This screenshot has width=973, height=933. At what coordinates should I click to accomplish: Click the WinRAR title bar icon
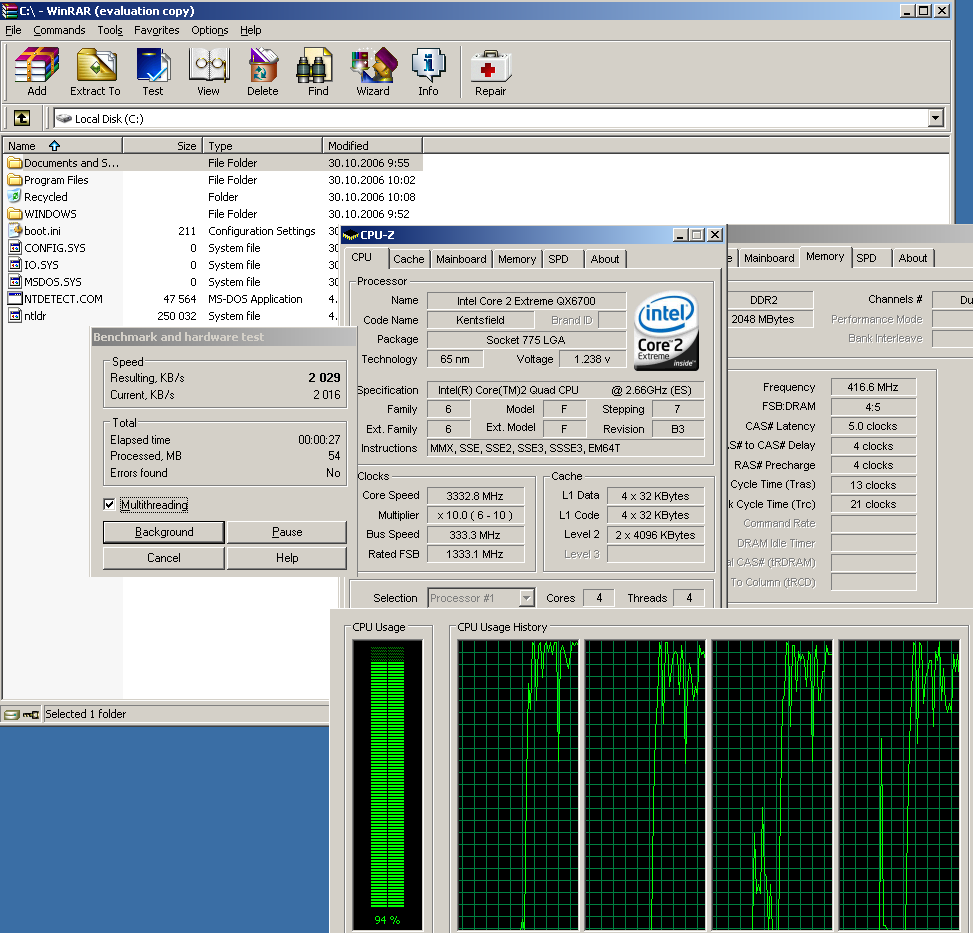(x=9, y=11)
